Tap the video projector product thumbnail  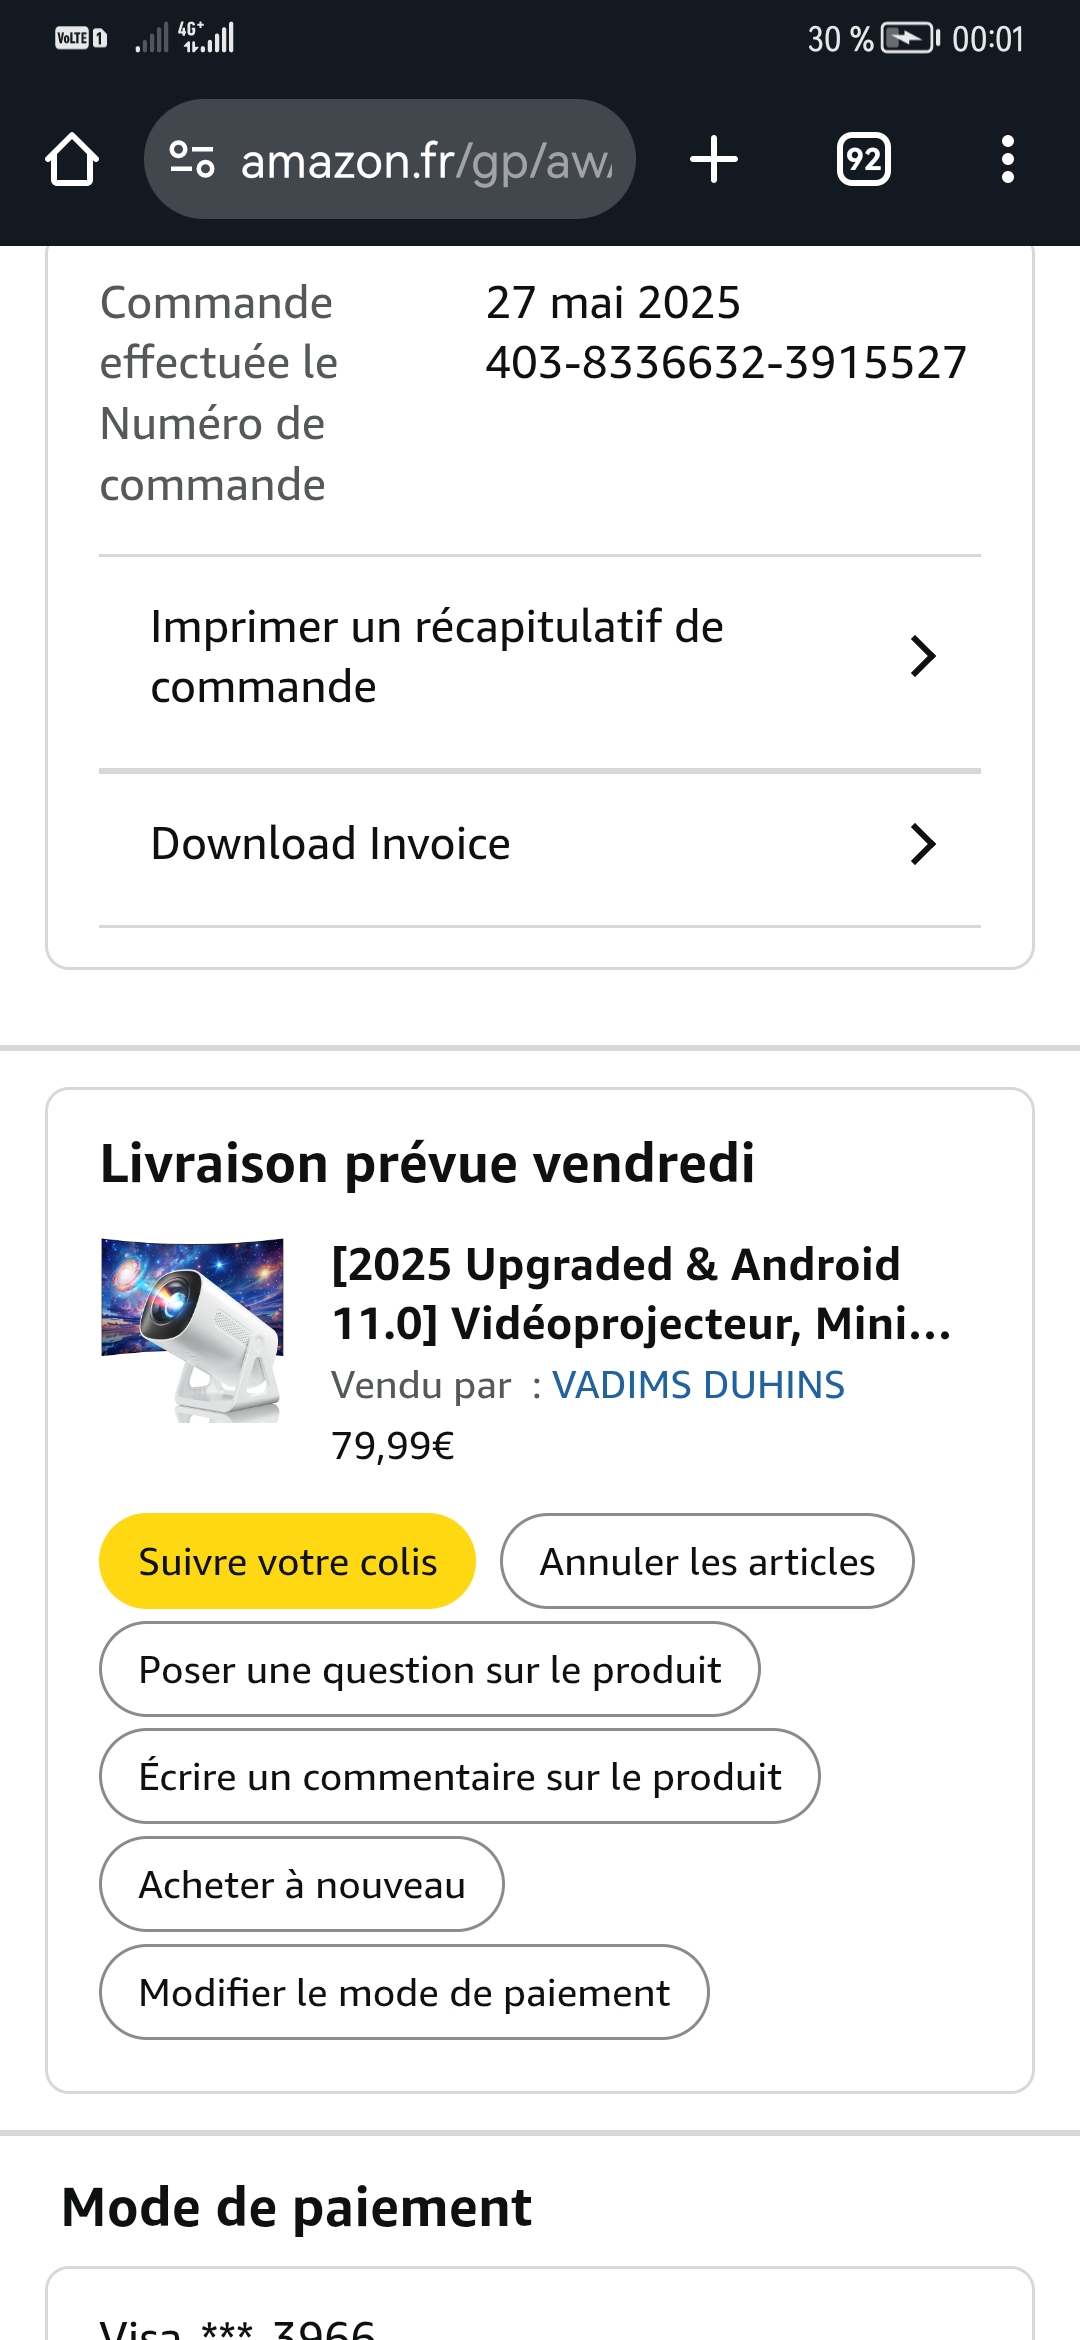tap(192, 1329)
